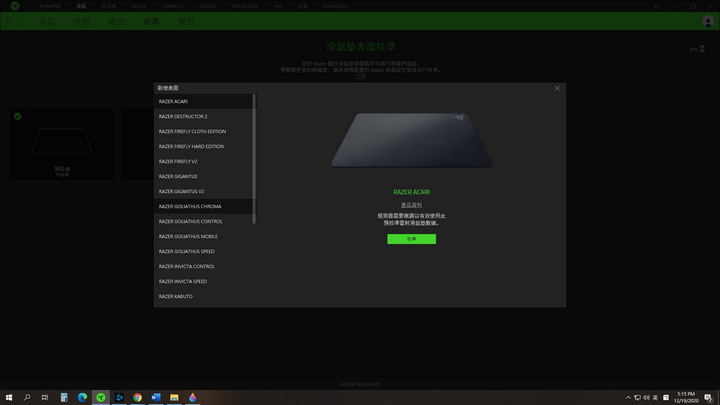The image size is (720, 405).
Task: Click the default surface card thumbnail
Action: coord(62,144)
